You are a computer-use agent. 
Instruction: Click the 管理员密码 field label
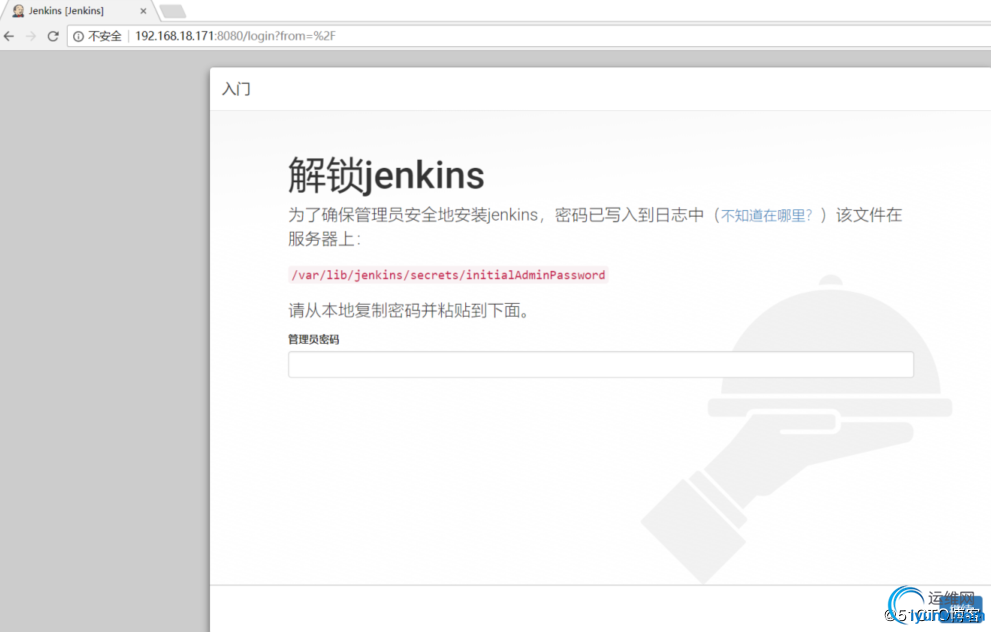coord(313,339)
